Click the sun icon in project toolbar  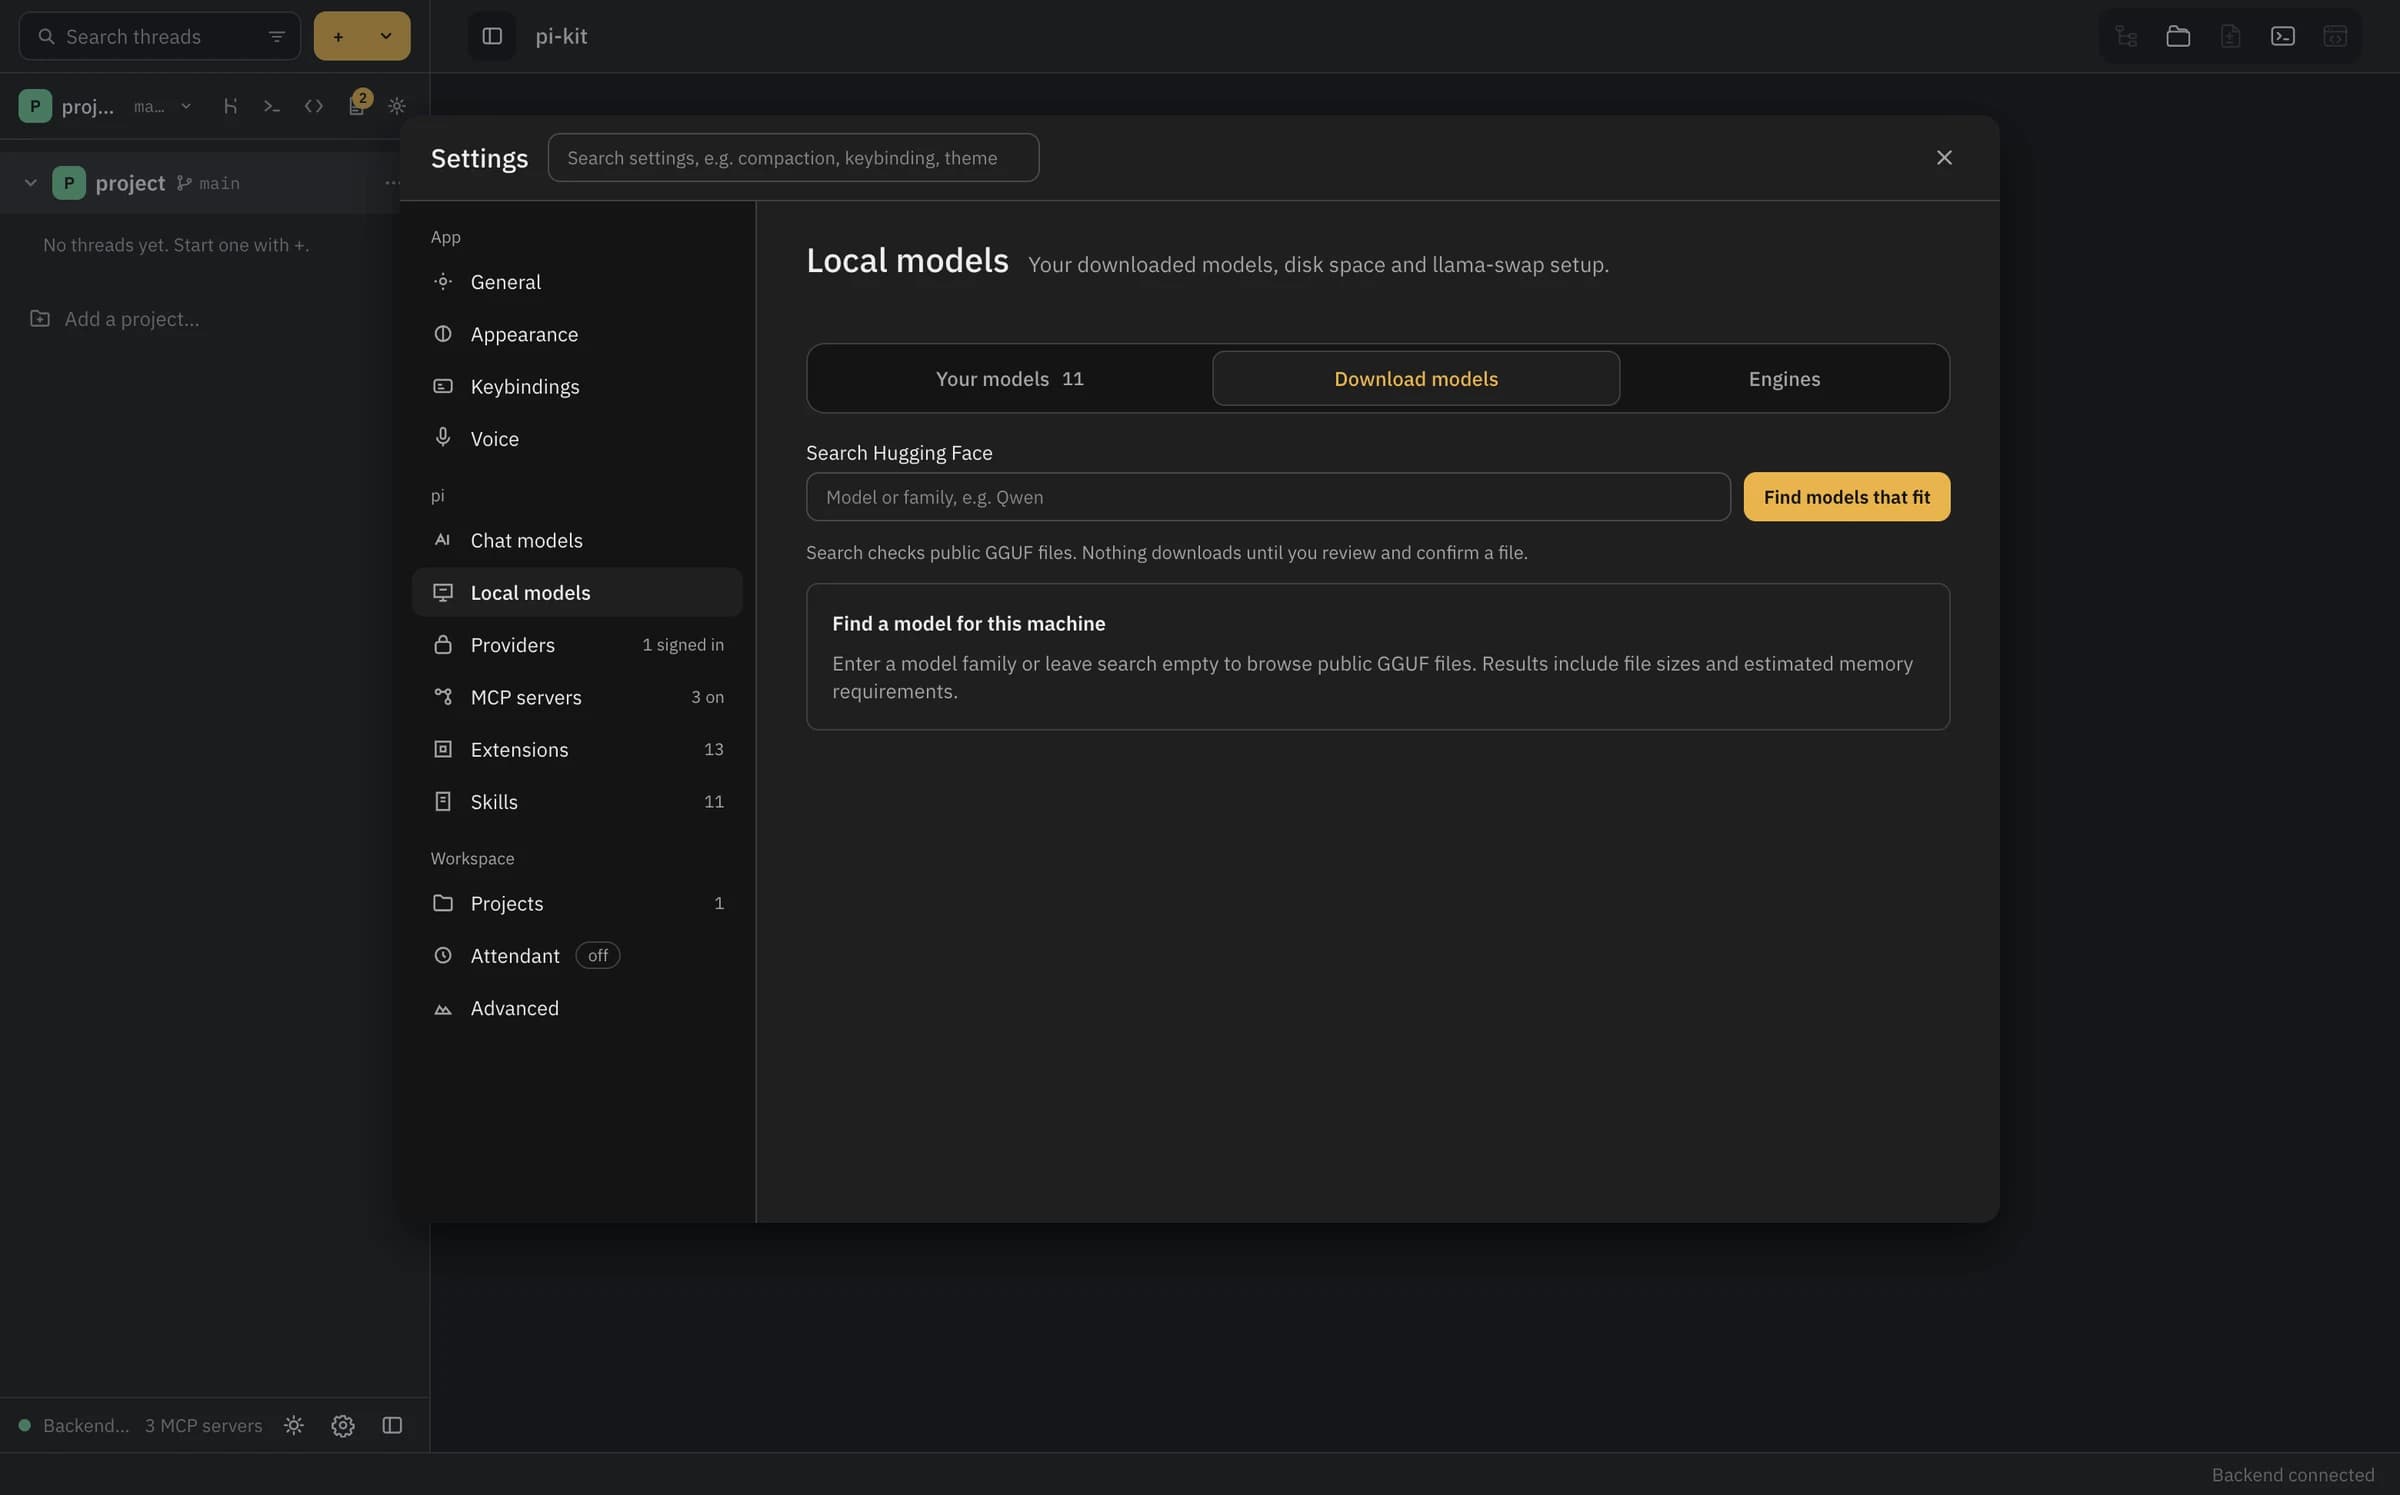[397, 106]
